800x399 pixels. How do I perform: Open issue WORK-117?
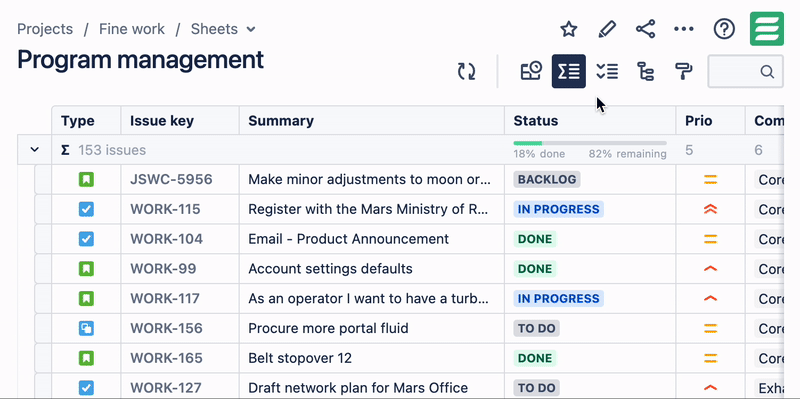coord(165,298)
